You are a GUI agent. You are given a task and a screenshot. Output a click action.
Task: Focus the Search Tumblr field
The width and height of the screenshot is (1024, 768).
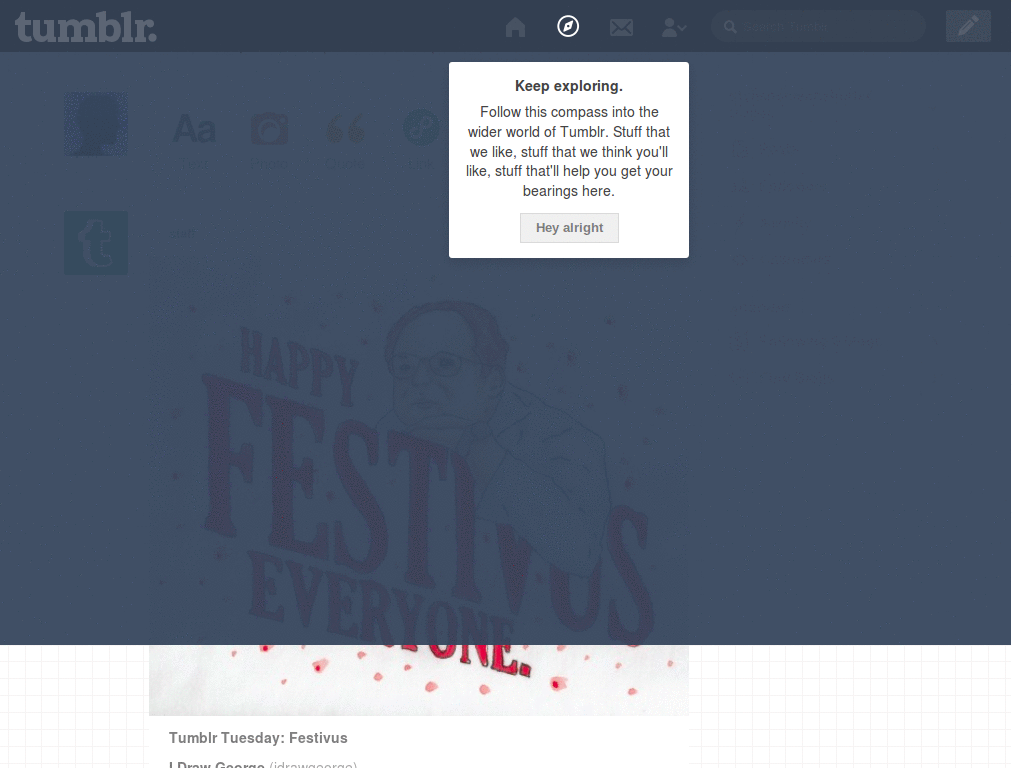pyautogui.click(x=818, y=27)
